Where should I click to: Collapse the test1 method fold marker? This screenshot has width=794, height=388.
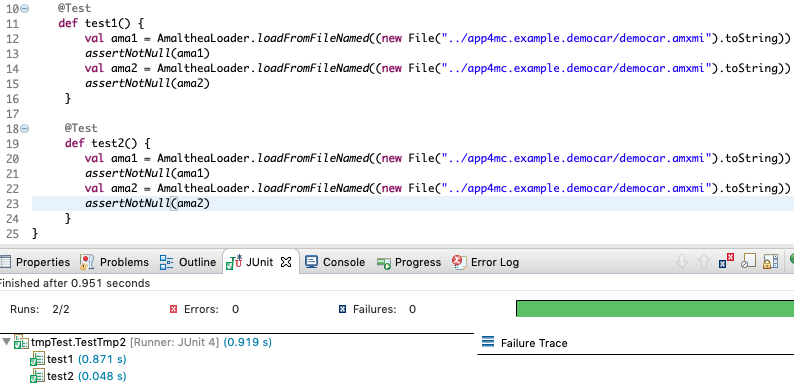[25, 9]
